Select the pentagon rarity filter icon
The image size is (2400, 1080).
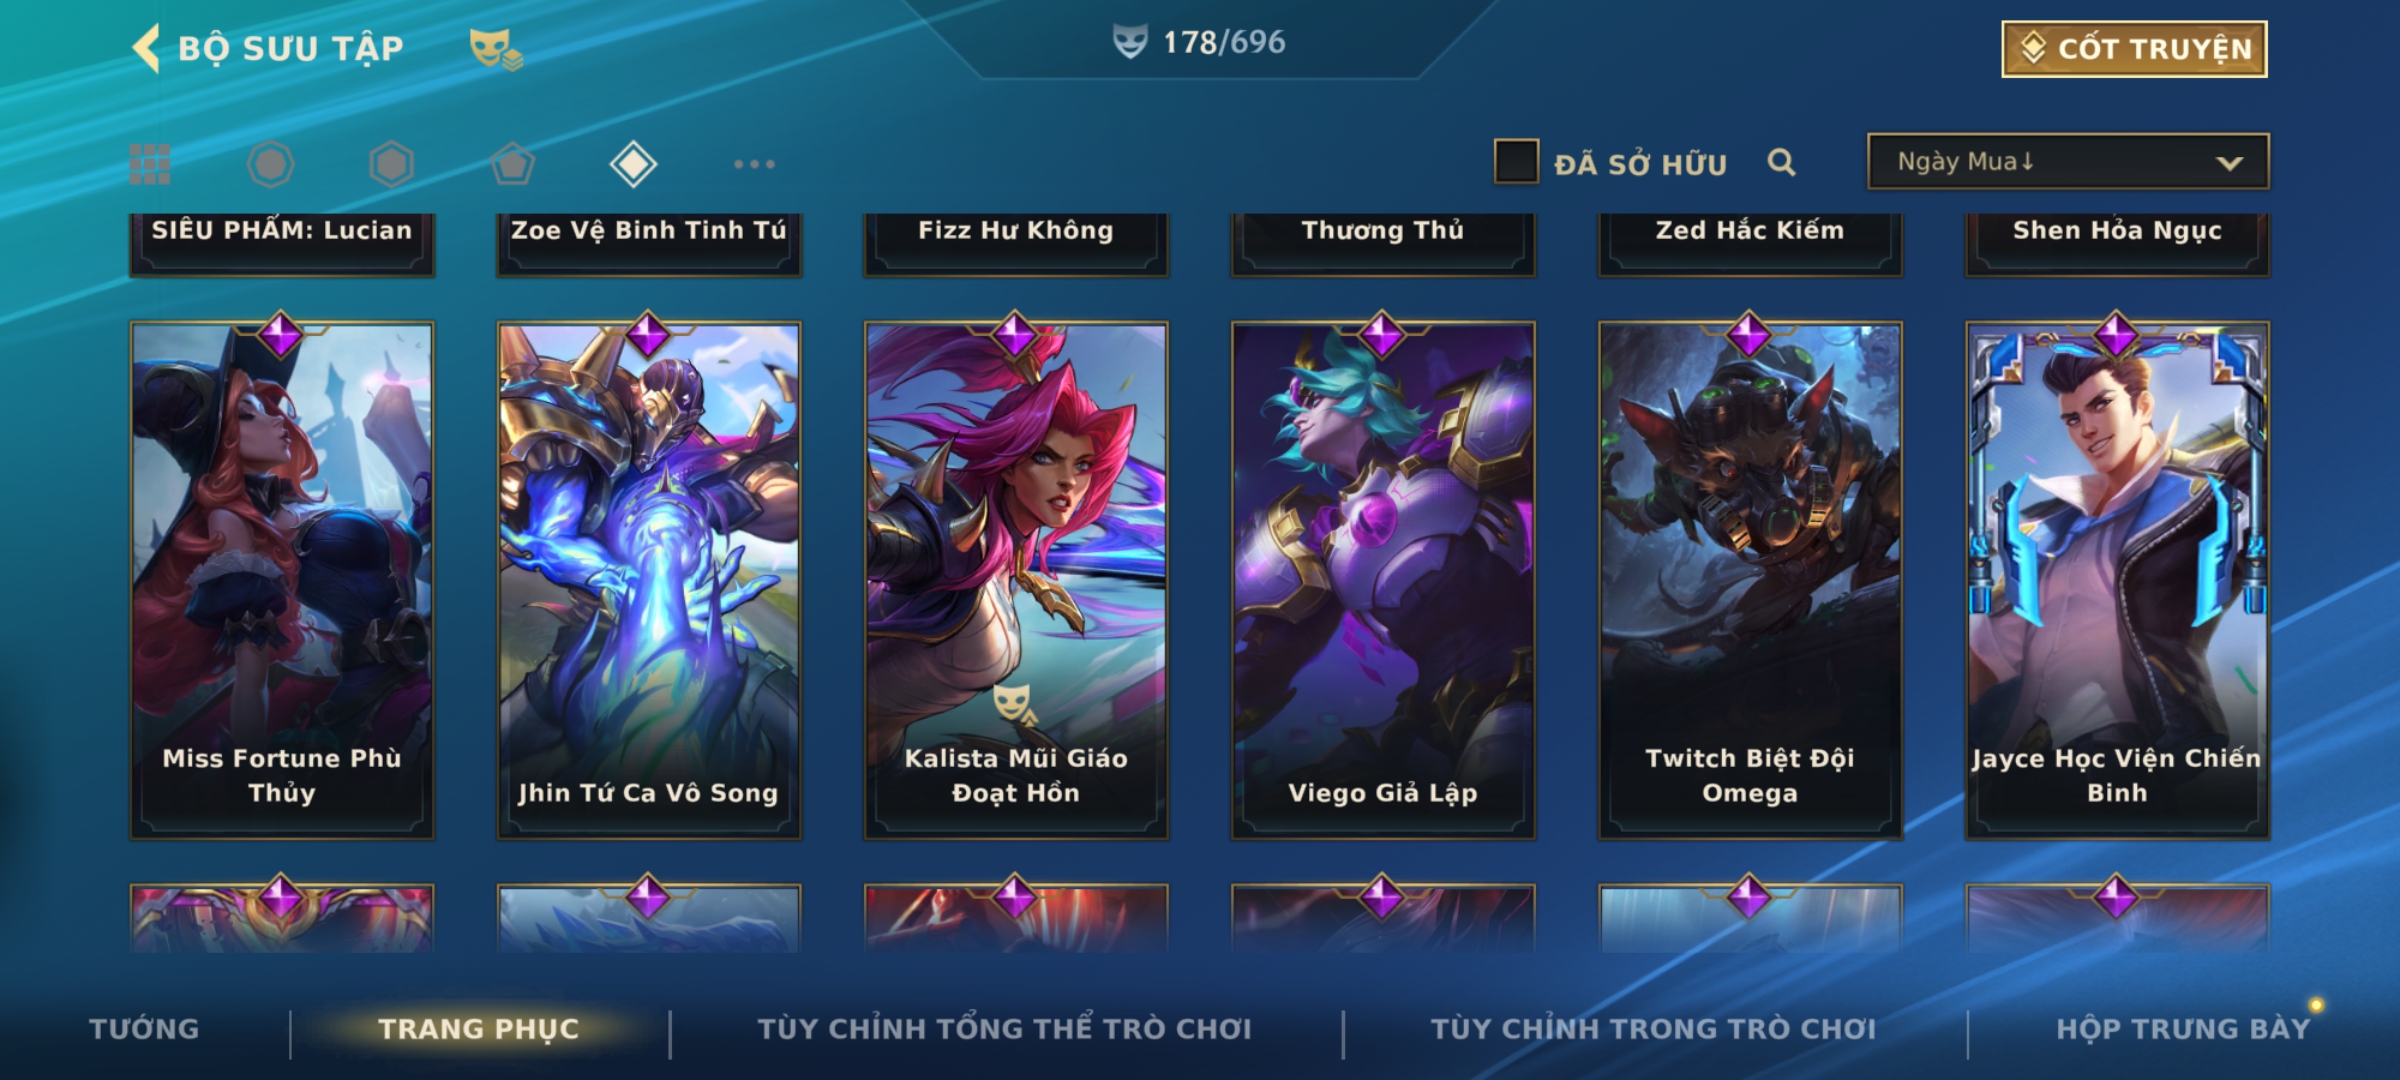click(x=512, y=164)
